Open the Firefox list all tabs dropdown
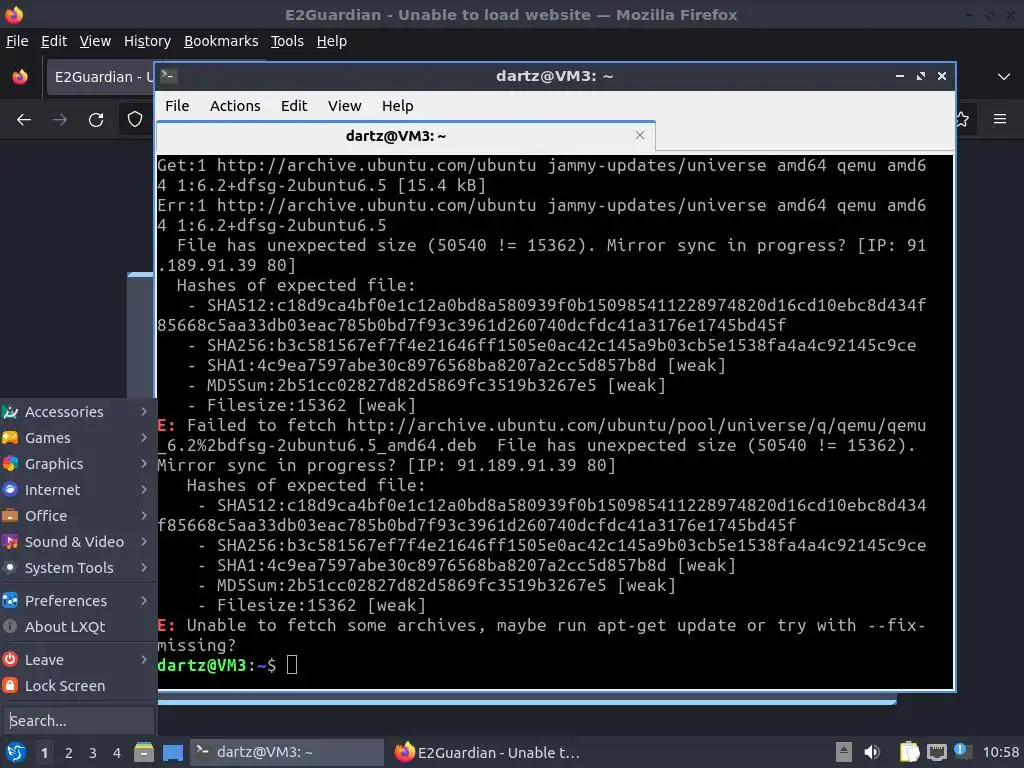The height and width of the screenshot is (768, 1024). [1004, 76]
